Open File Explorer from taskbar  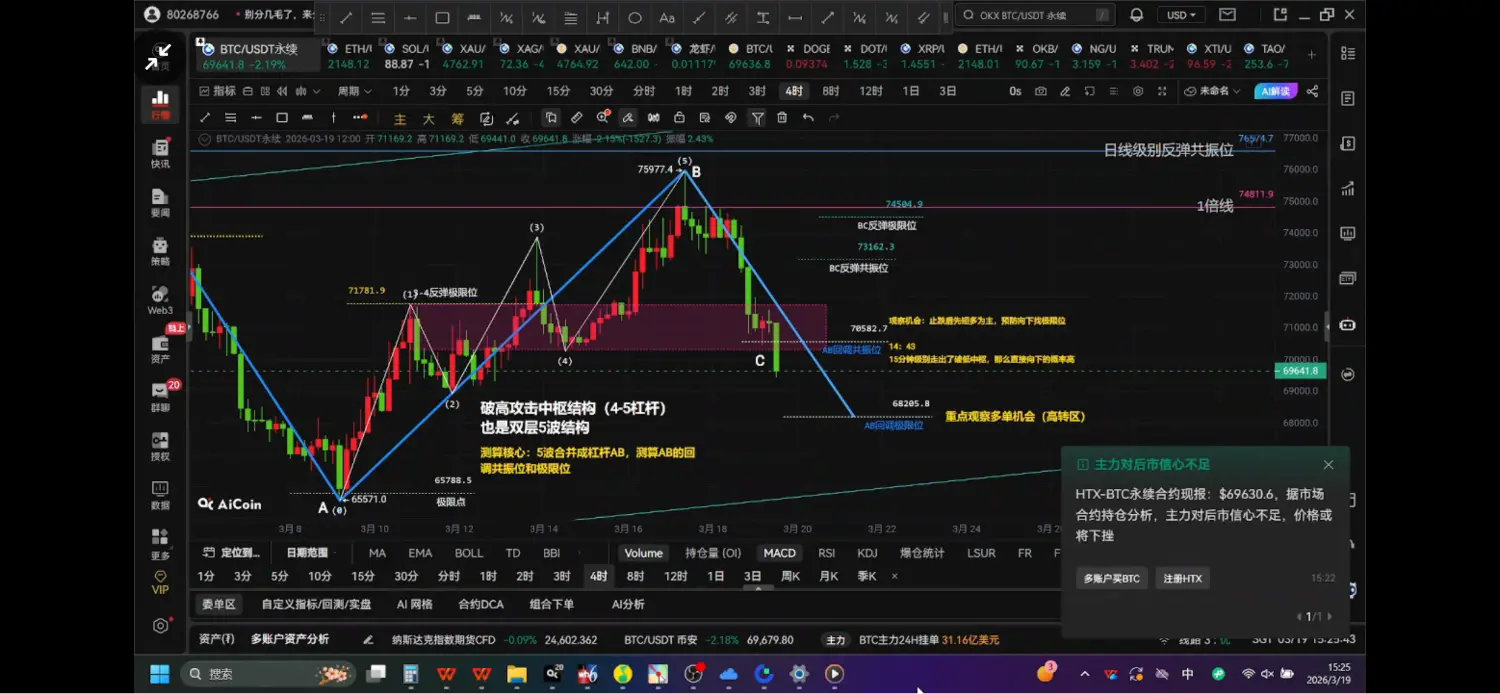click(x=517, y=674)
